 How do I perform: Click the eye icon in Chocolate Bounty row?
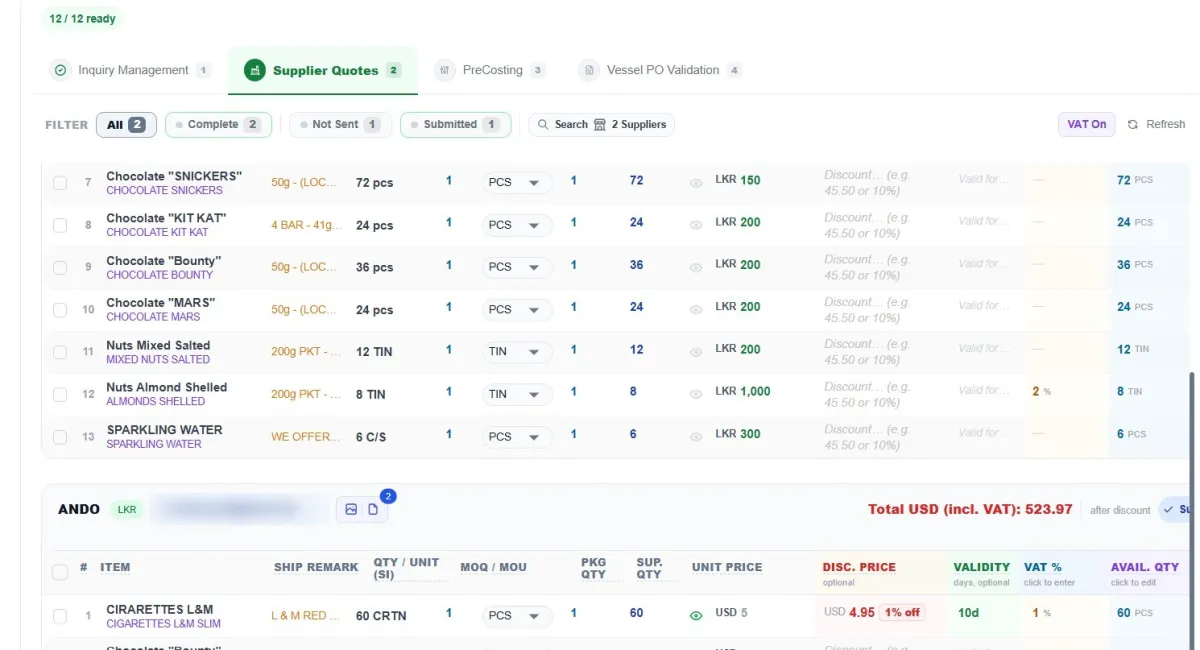696,267
